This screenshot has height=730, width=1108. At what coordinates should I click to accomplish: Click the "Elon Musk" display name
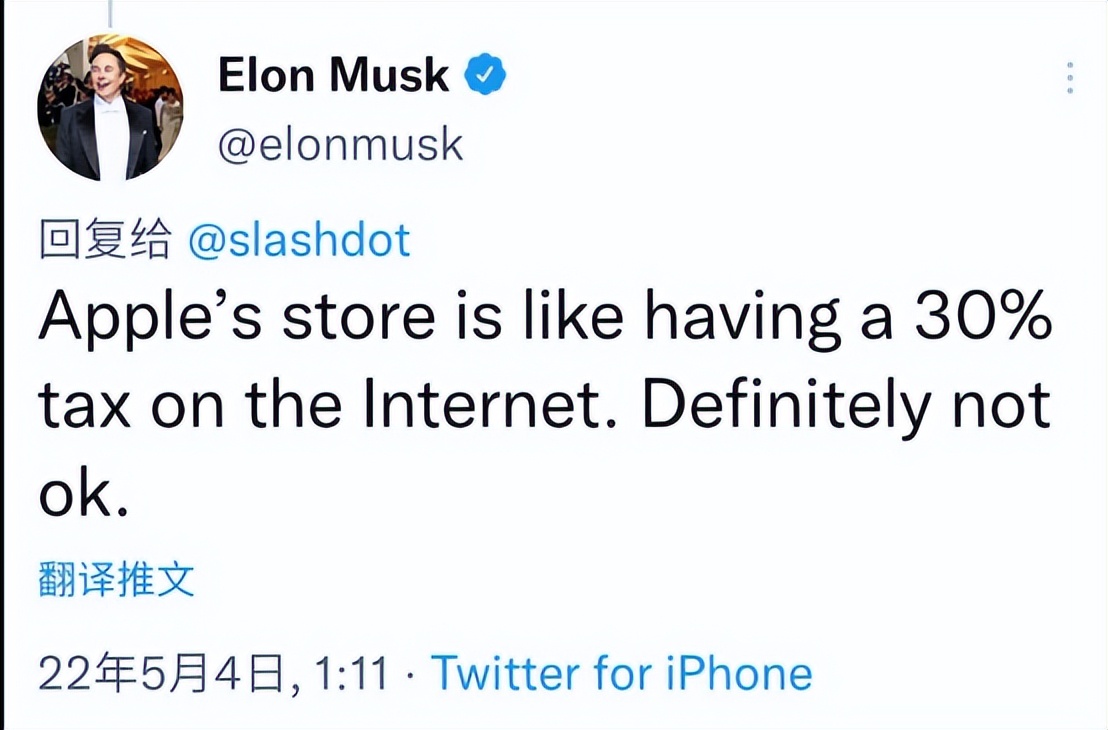pos(334,76)
